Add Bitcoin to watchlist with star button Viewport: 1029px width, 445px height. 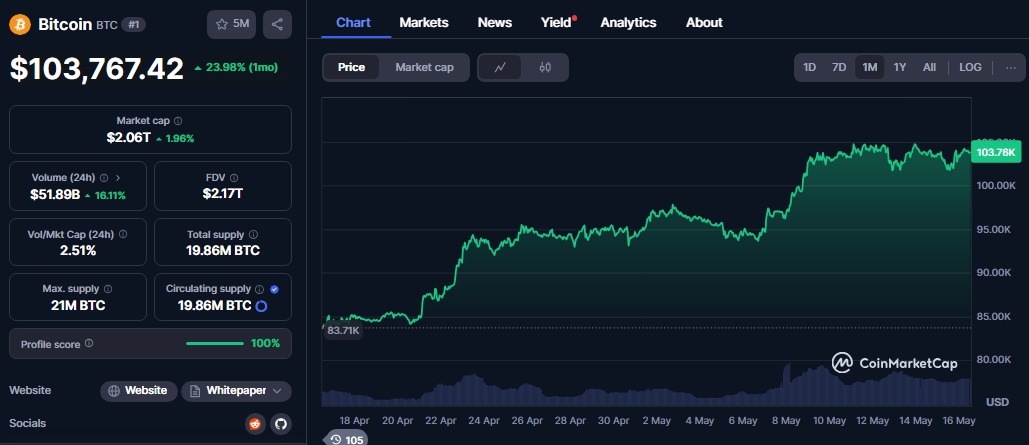tap(232, 24)
